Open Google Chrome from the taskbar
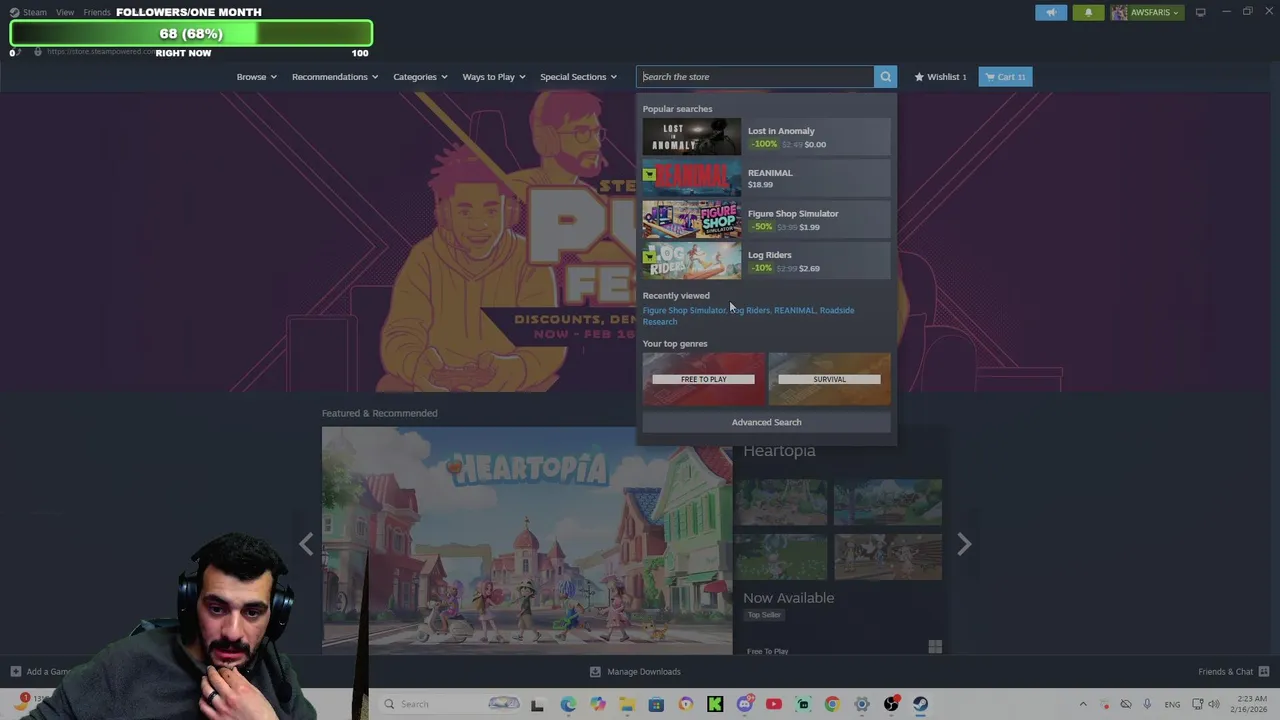This screenshot has width=1280, height=720. click(832, 704)
